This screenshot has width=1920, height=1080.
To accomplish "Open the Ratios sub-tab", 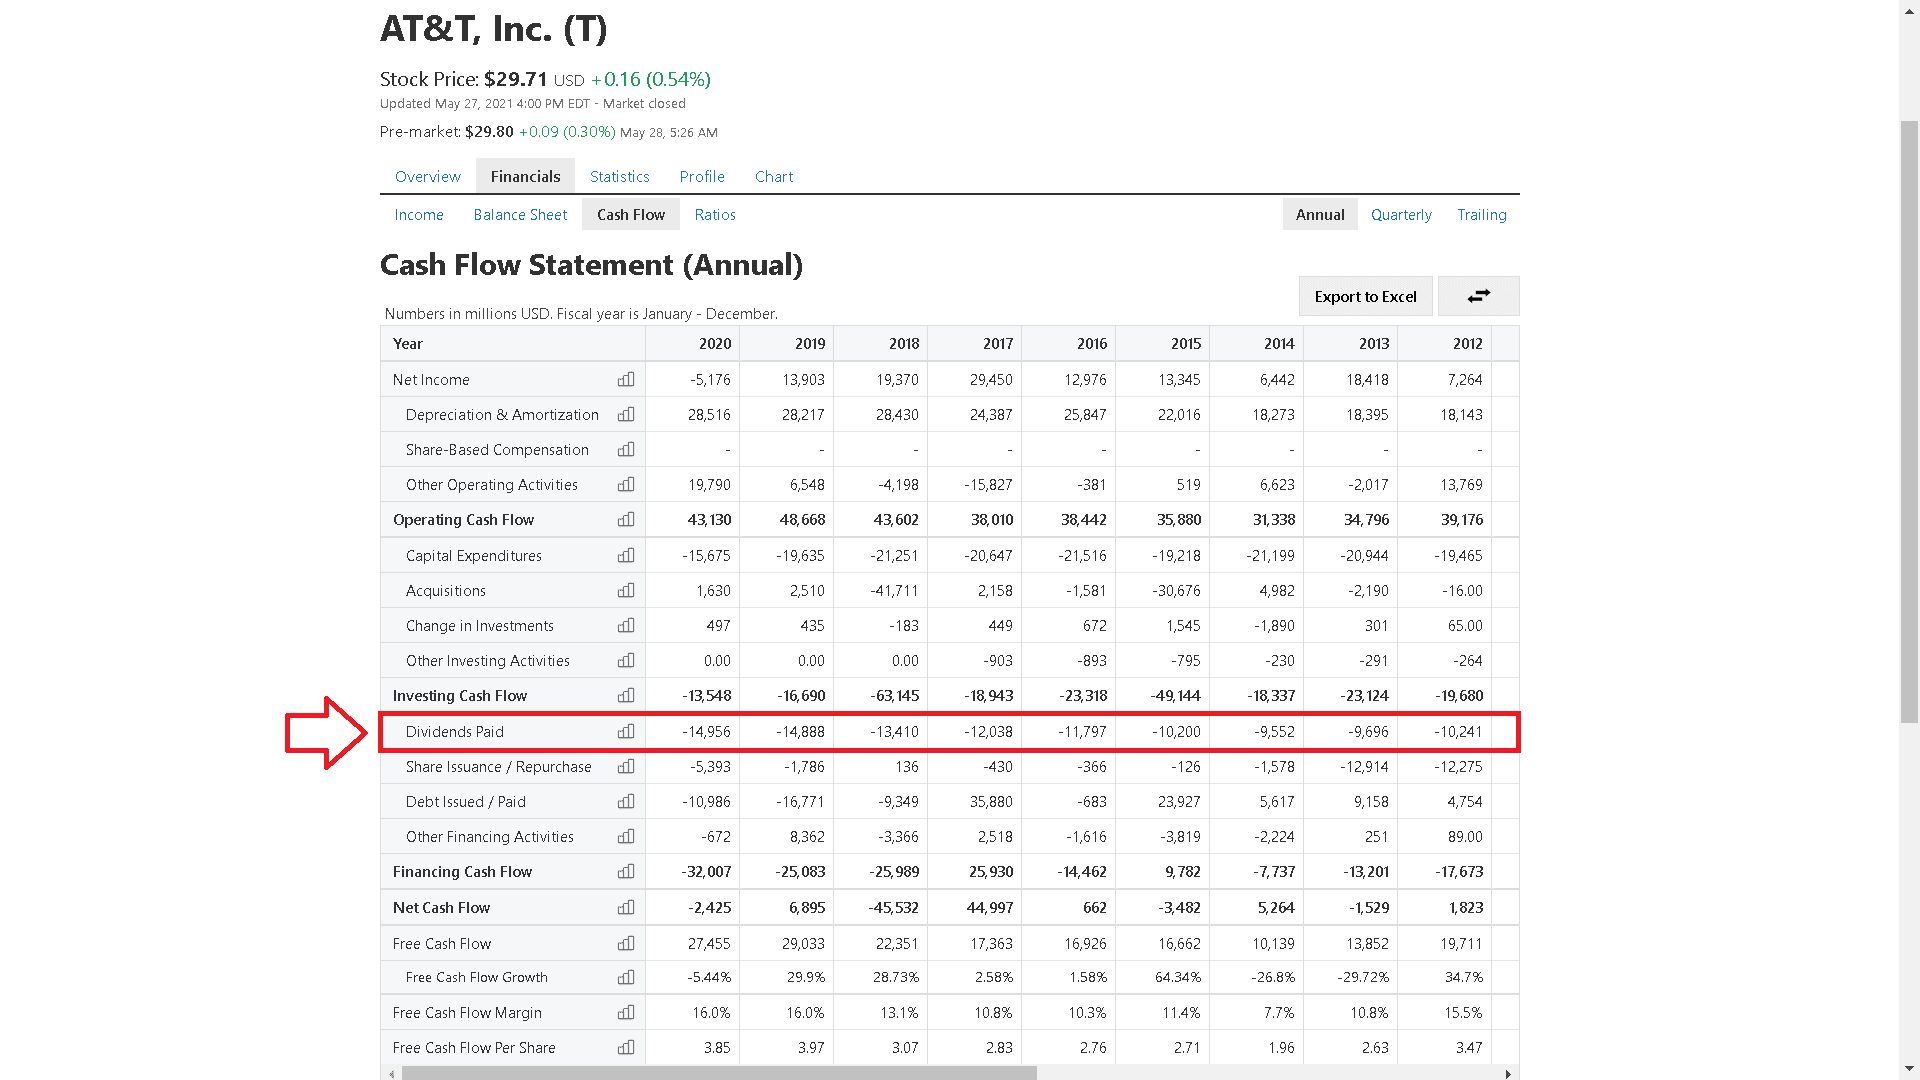I will point(715,215).
